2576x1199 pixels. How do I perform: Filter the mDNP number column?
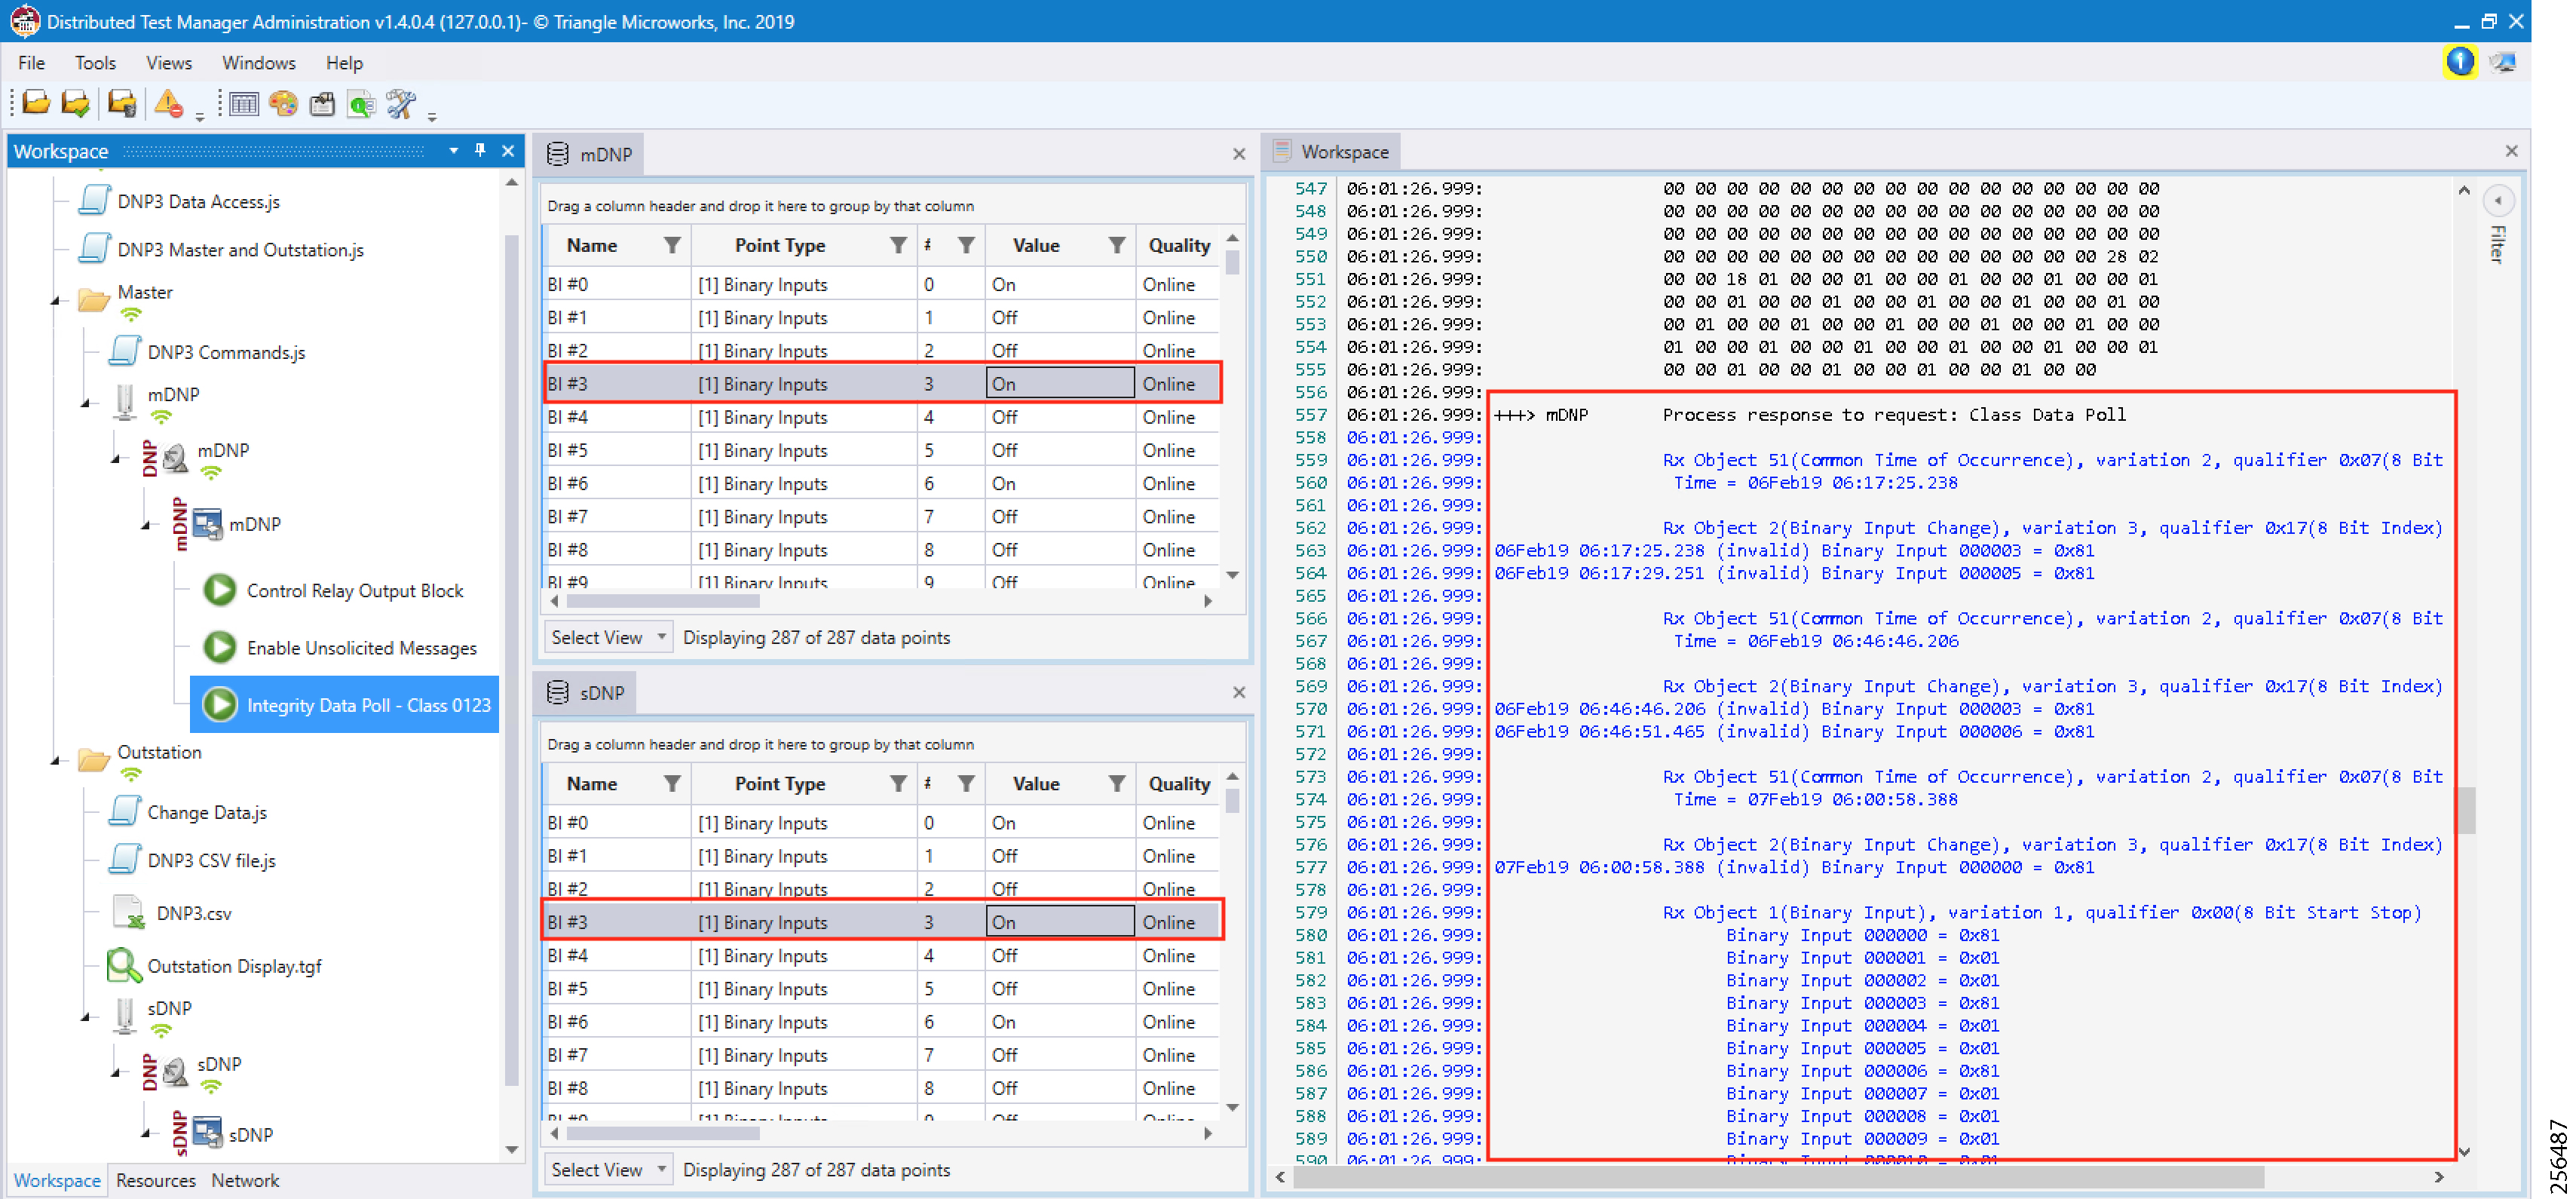tap(966, 245)
